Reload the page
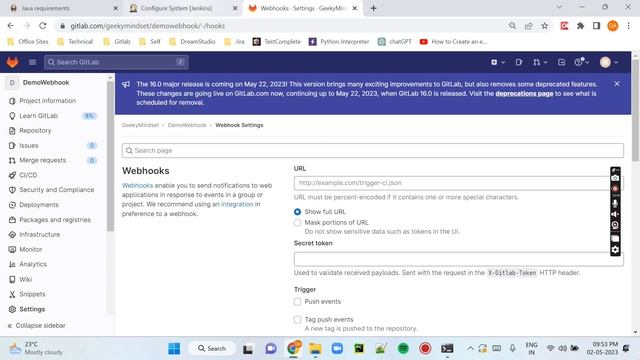Image resolution: width=640 pixels, height=360 pixels. [43, 26]
